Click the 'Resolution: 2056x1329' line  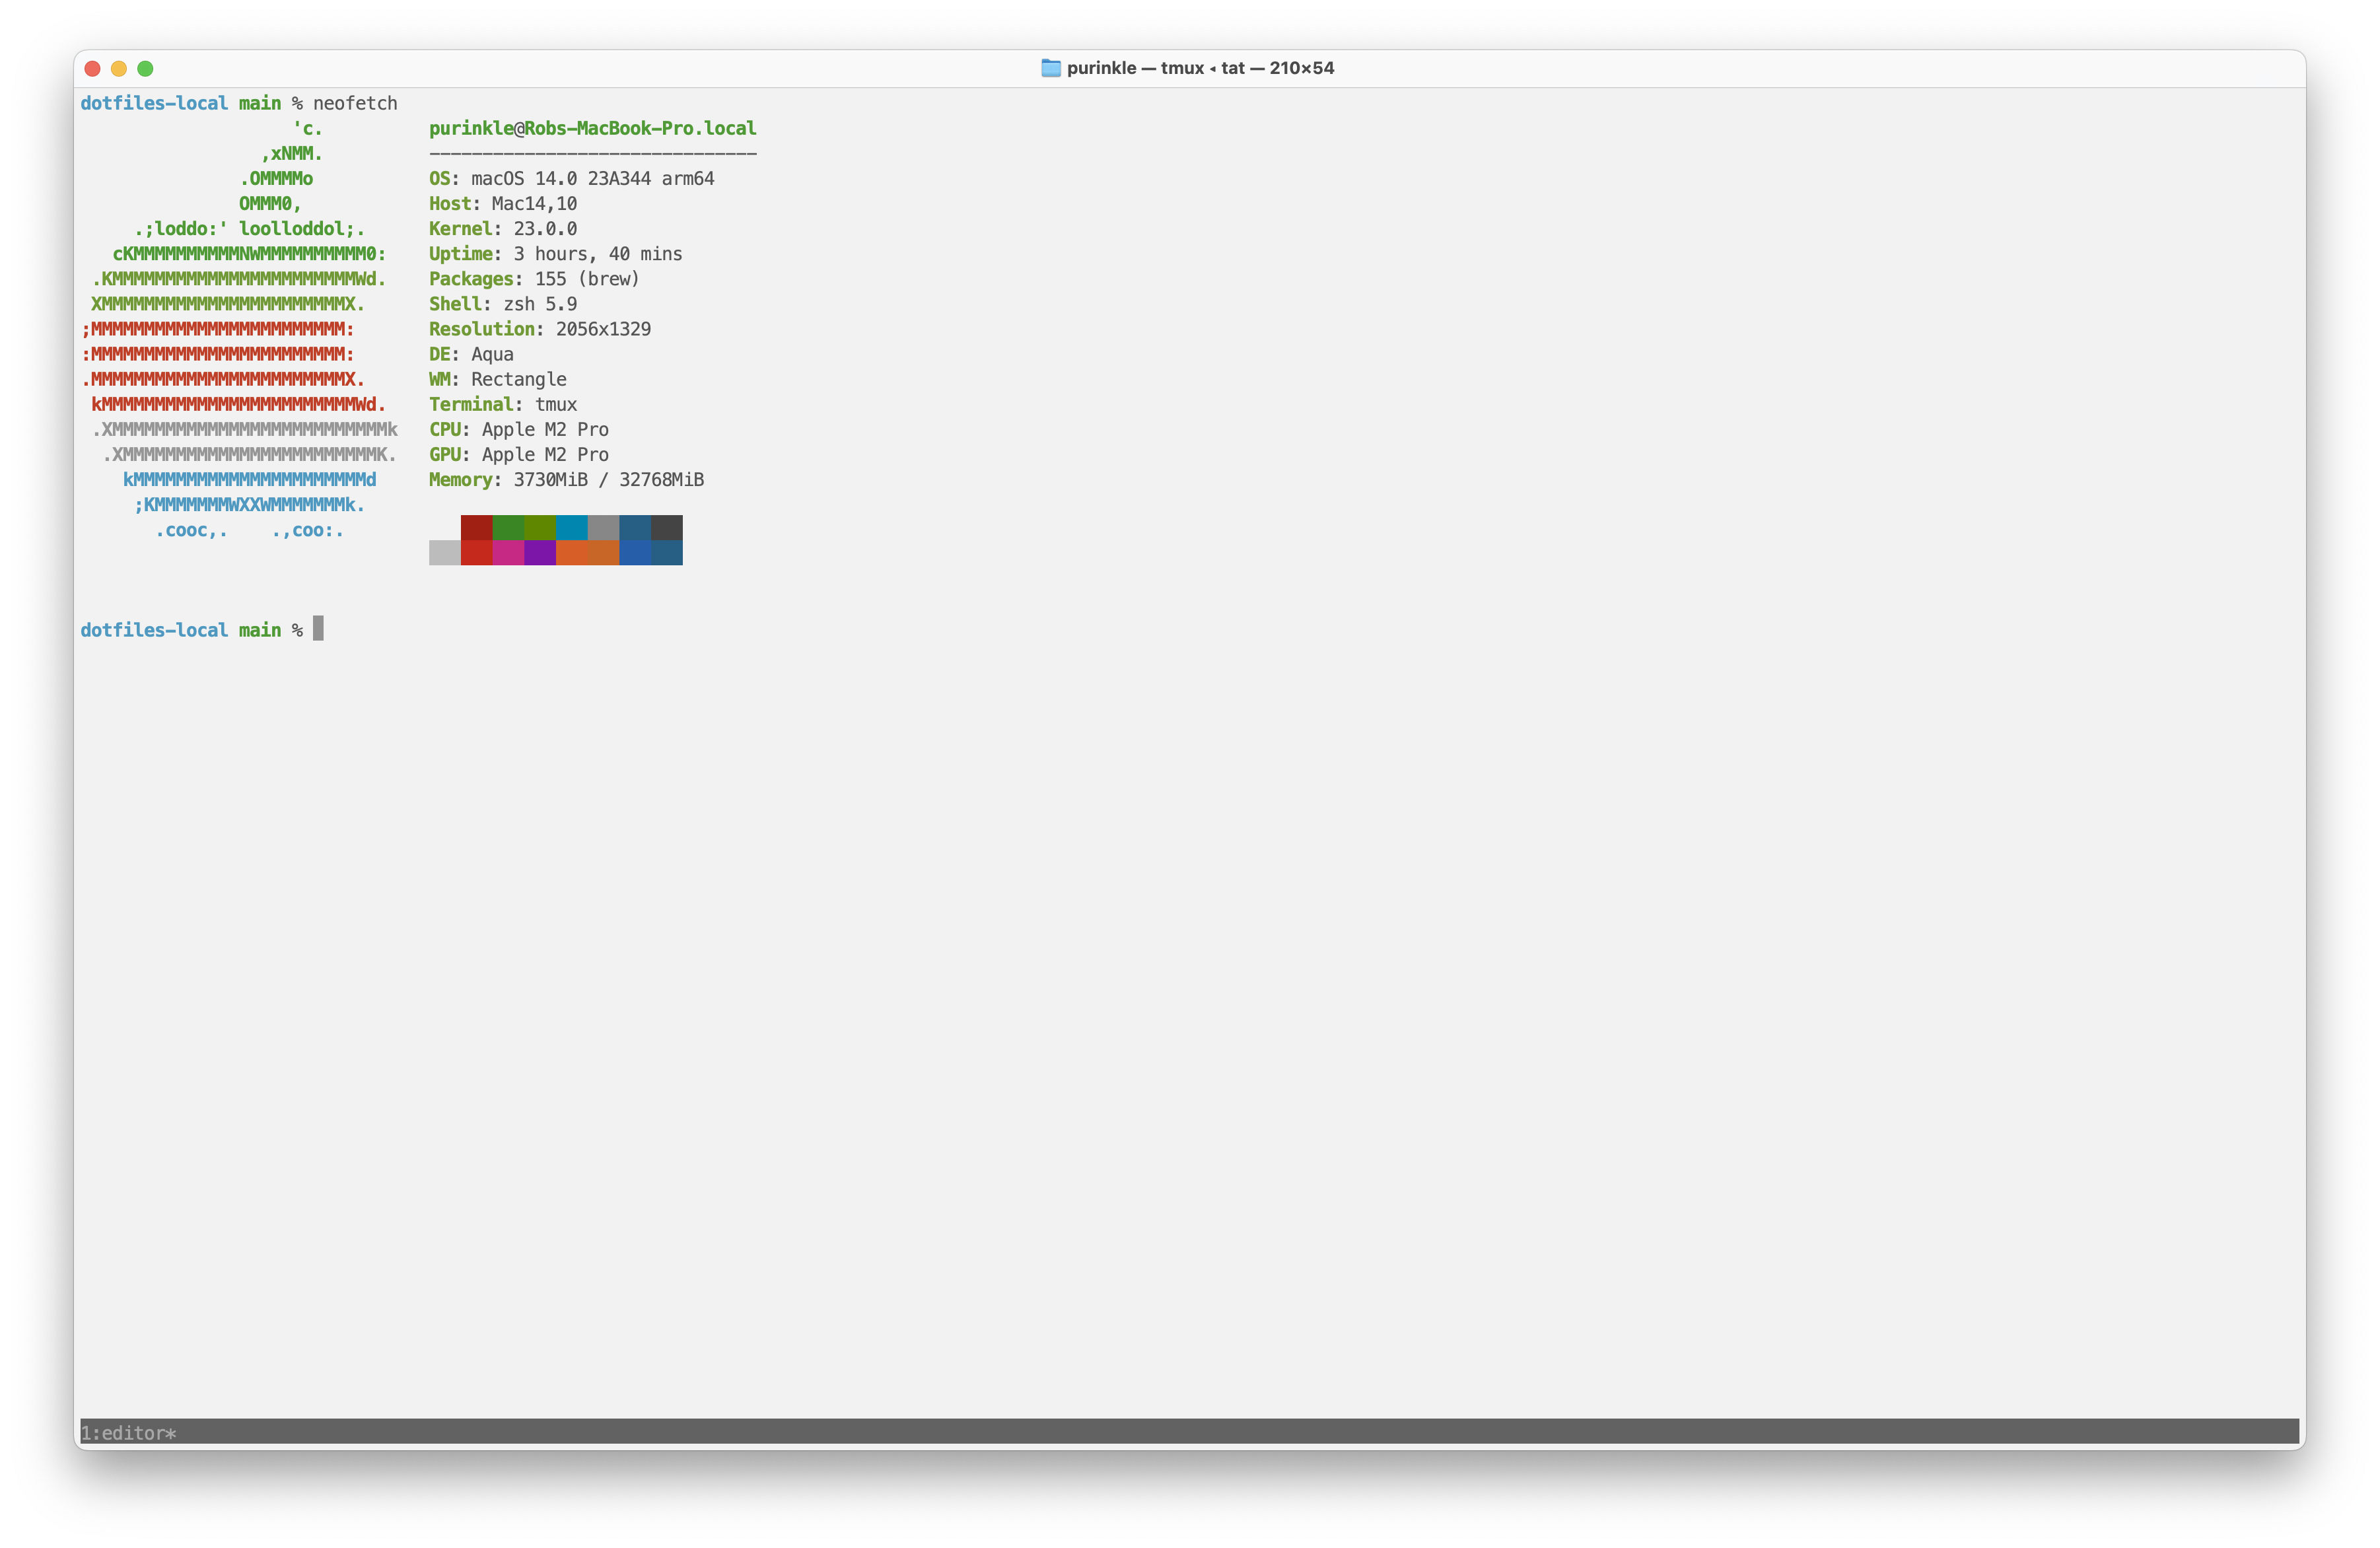click(539, 329)
